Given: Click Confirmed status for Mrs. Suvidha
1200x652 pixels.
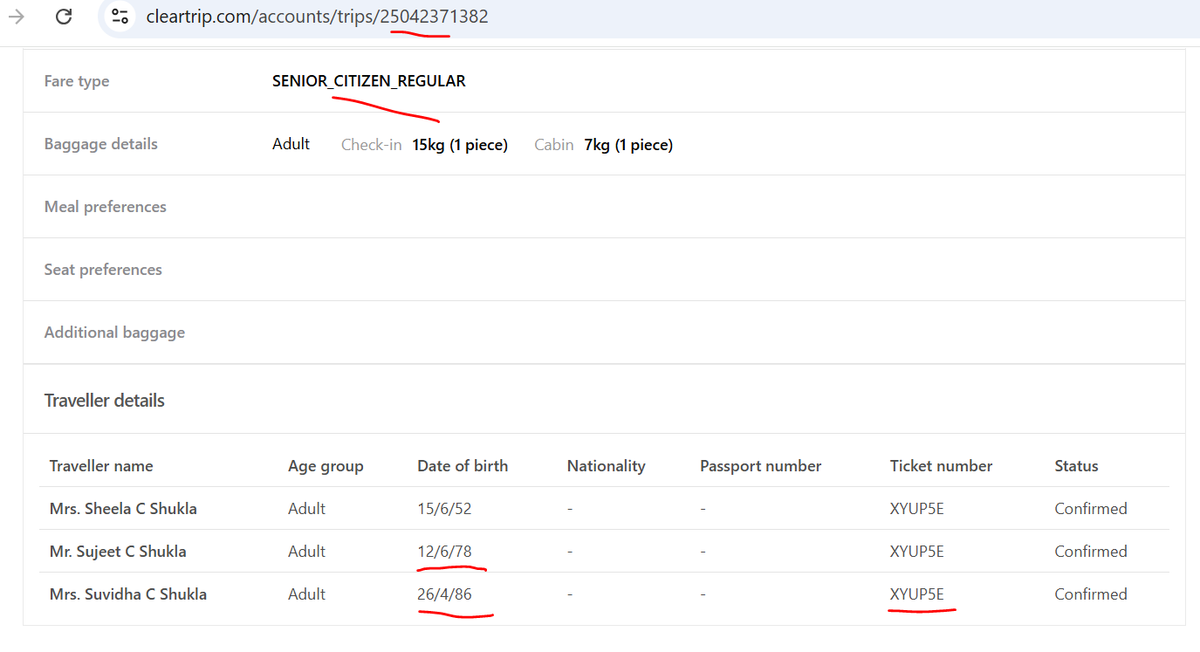Looking at the screenshot, I should pyautogui.click(x=1091, y=595).
